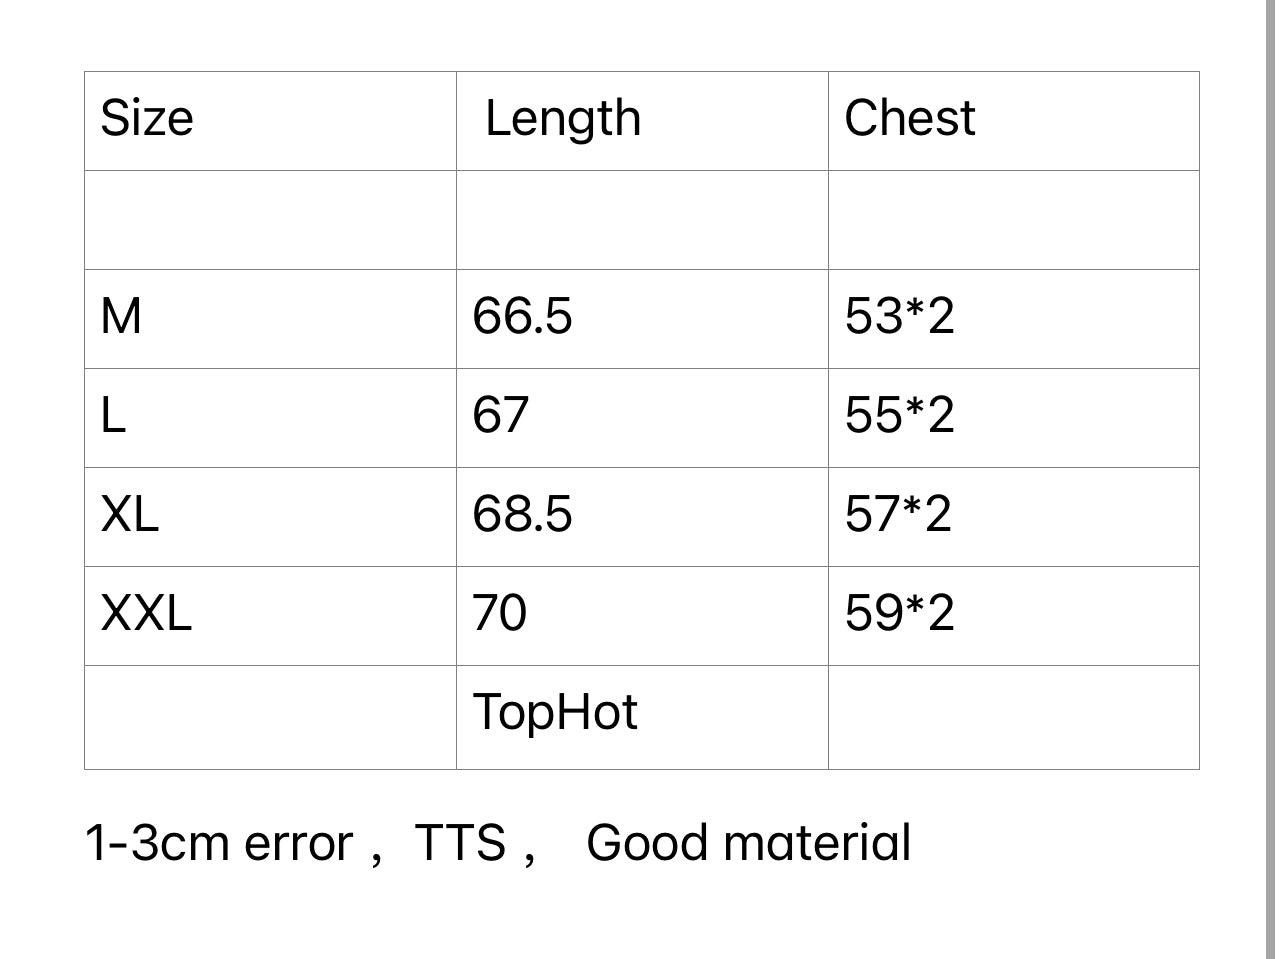
Task: Click the L size cell
Action: pyautogui.click(x=113, y=416)
